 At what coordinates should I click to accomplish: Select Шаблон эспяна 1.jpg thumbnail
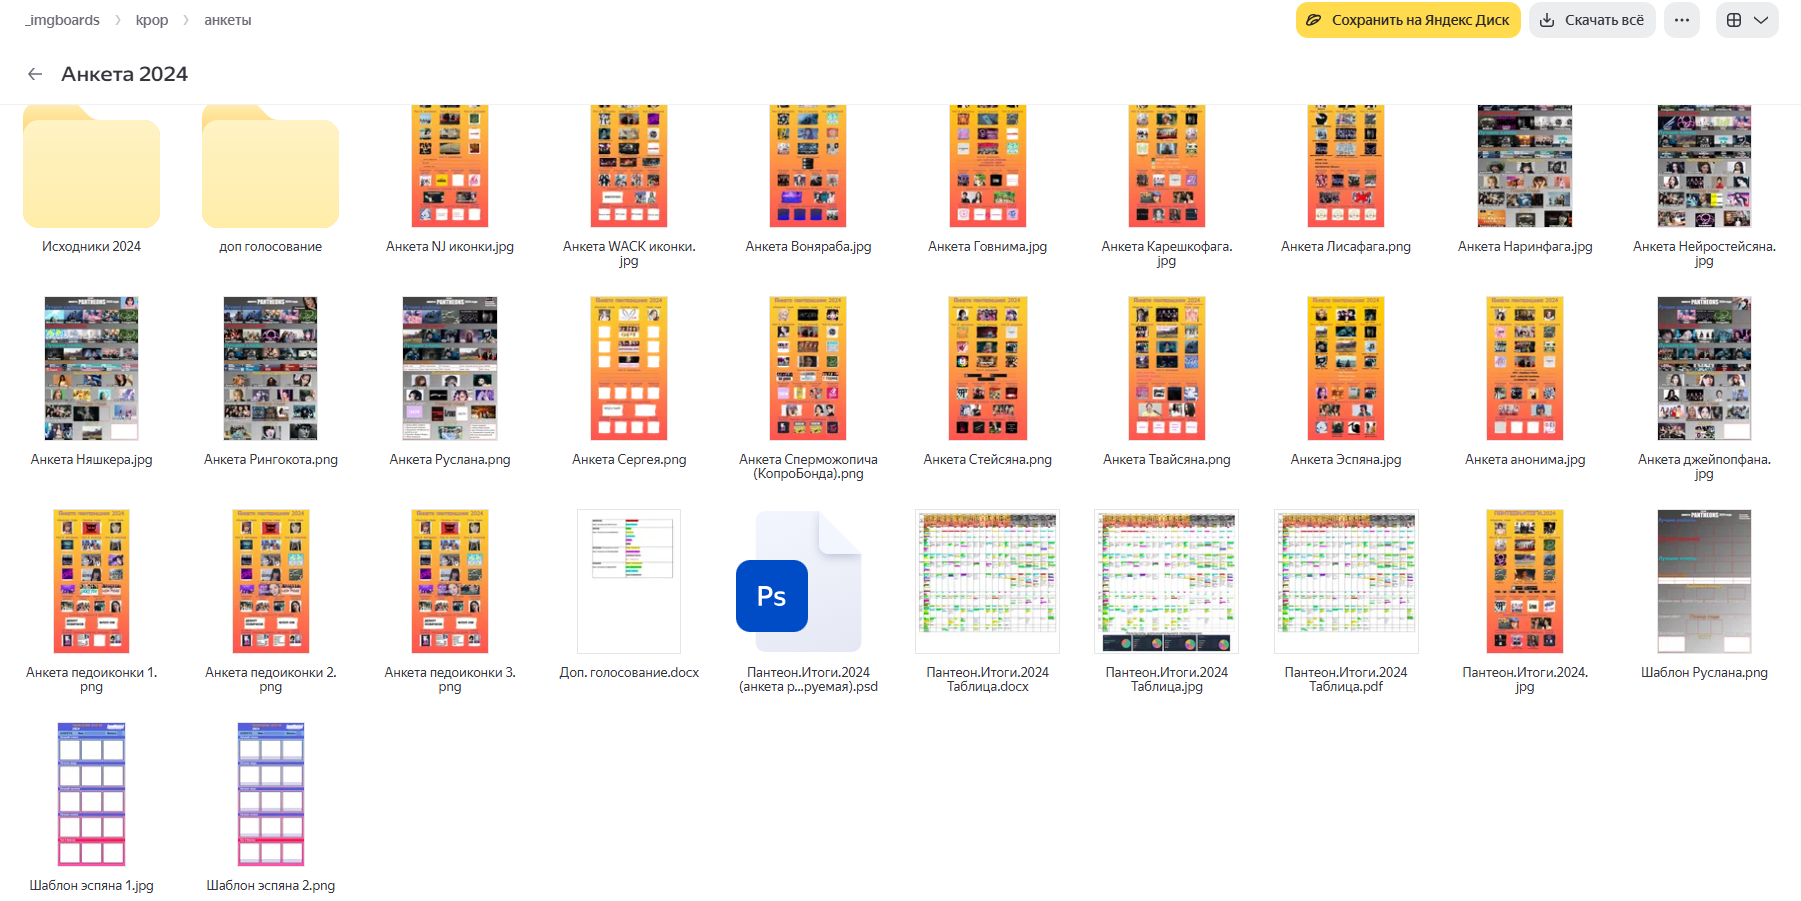pyautogui.click(x=91, y=794)
